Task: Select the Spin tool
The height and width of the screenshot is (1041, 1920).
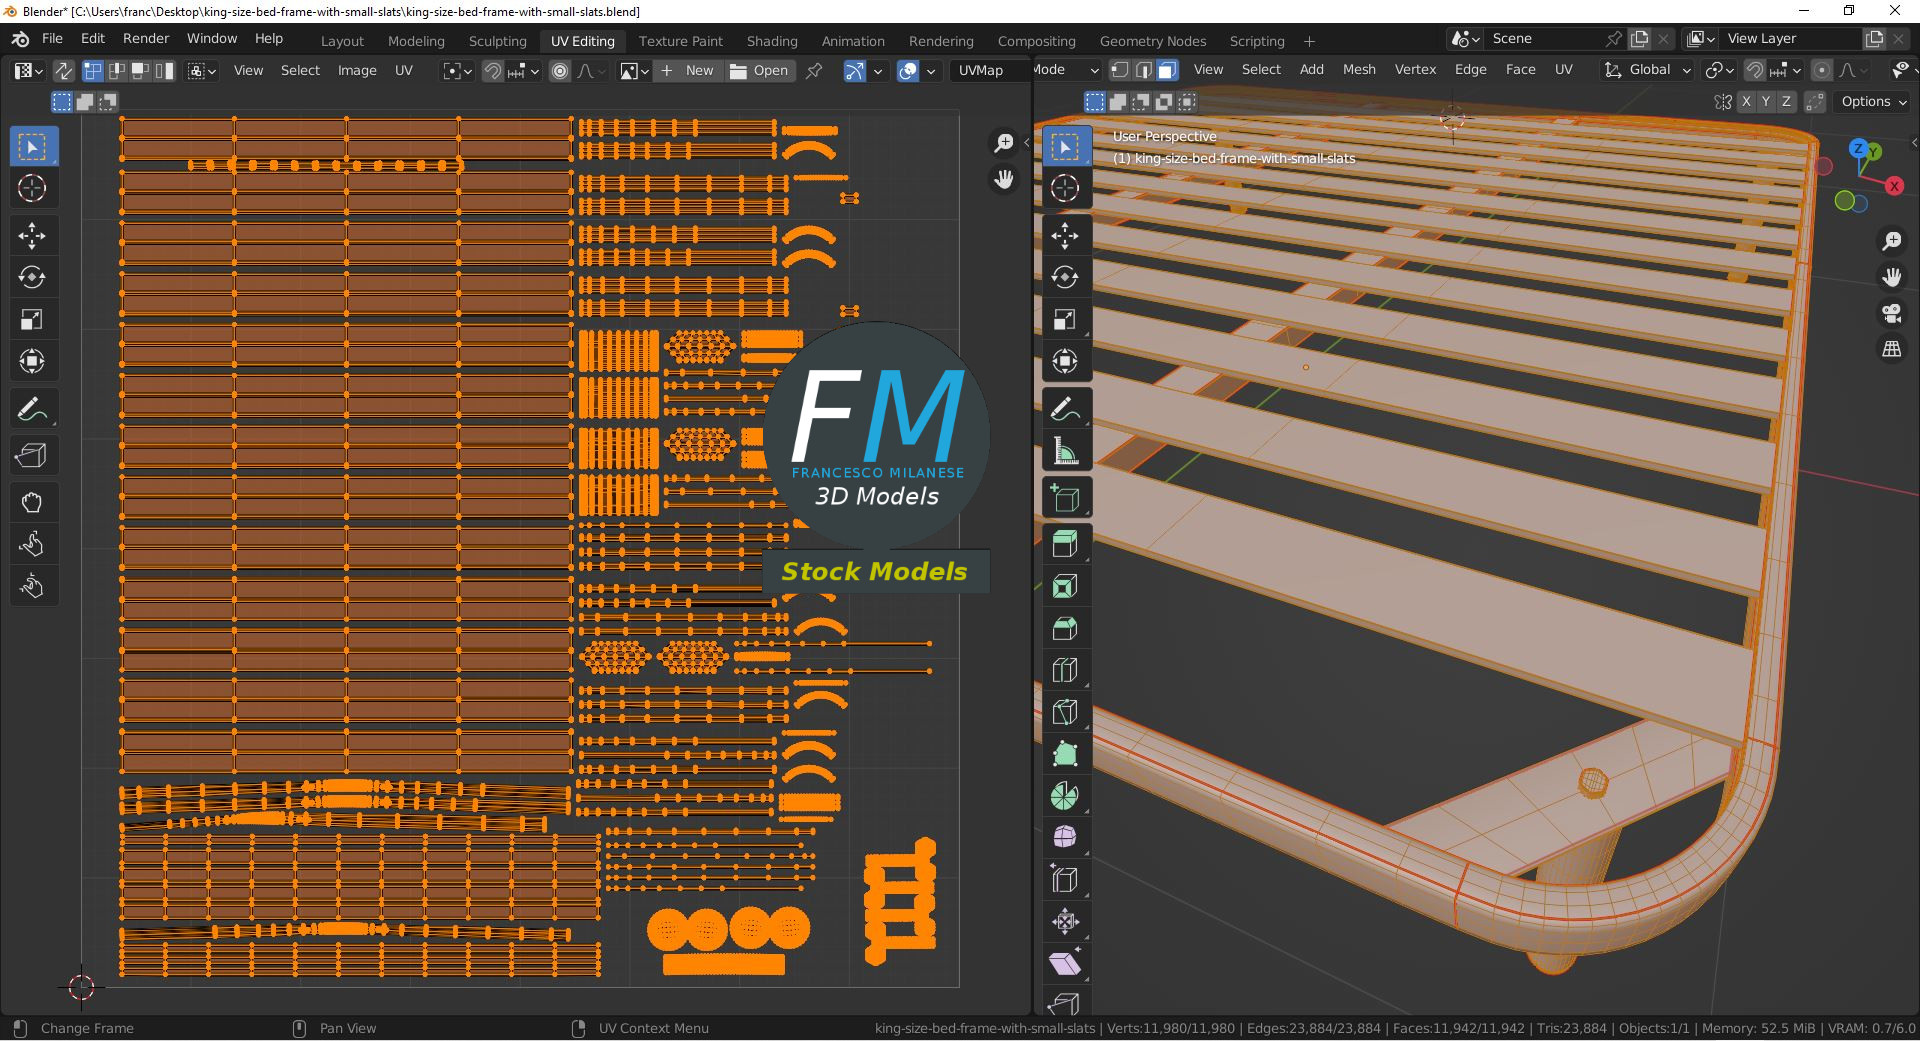Action: pyautogui.click(x=1065, y=796)
